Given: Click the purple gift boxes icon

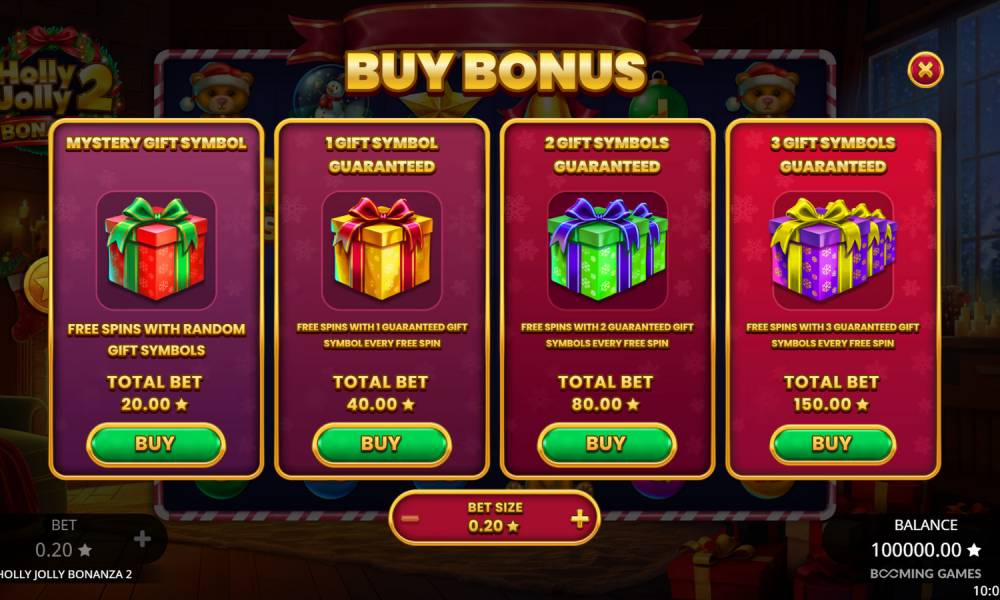Looking at the screenshot, I should (833, 250).
